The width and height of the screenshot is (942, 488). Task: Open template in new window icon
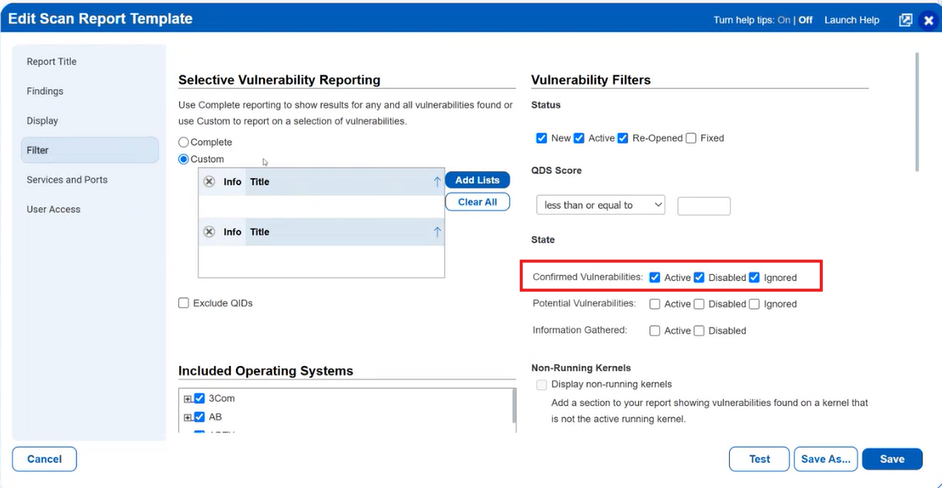point(905,20)
